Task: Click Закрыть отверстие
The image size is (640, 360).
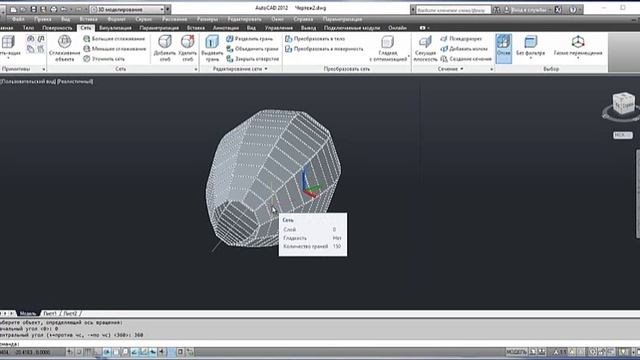Action: click(x=253, y=59)
